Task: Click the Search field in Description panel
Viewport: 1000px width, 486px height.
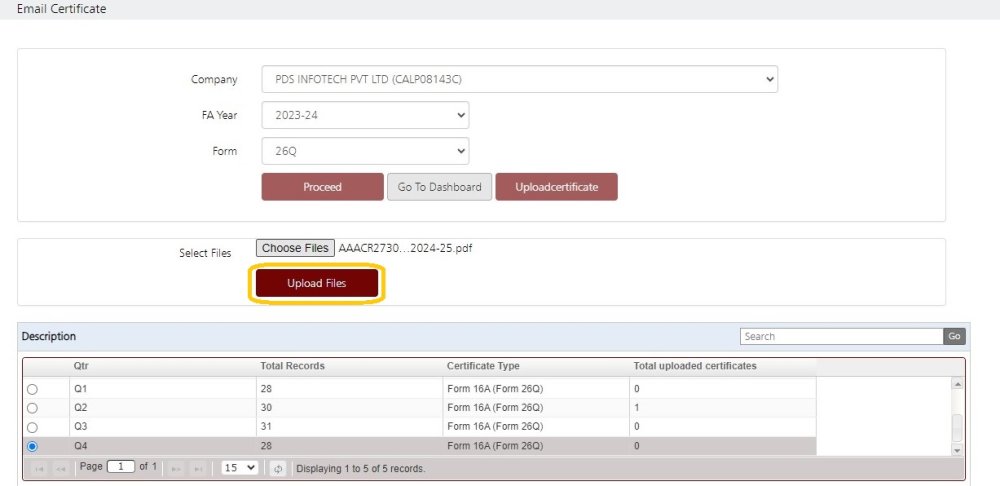Action: point(841,336)
